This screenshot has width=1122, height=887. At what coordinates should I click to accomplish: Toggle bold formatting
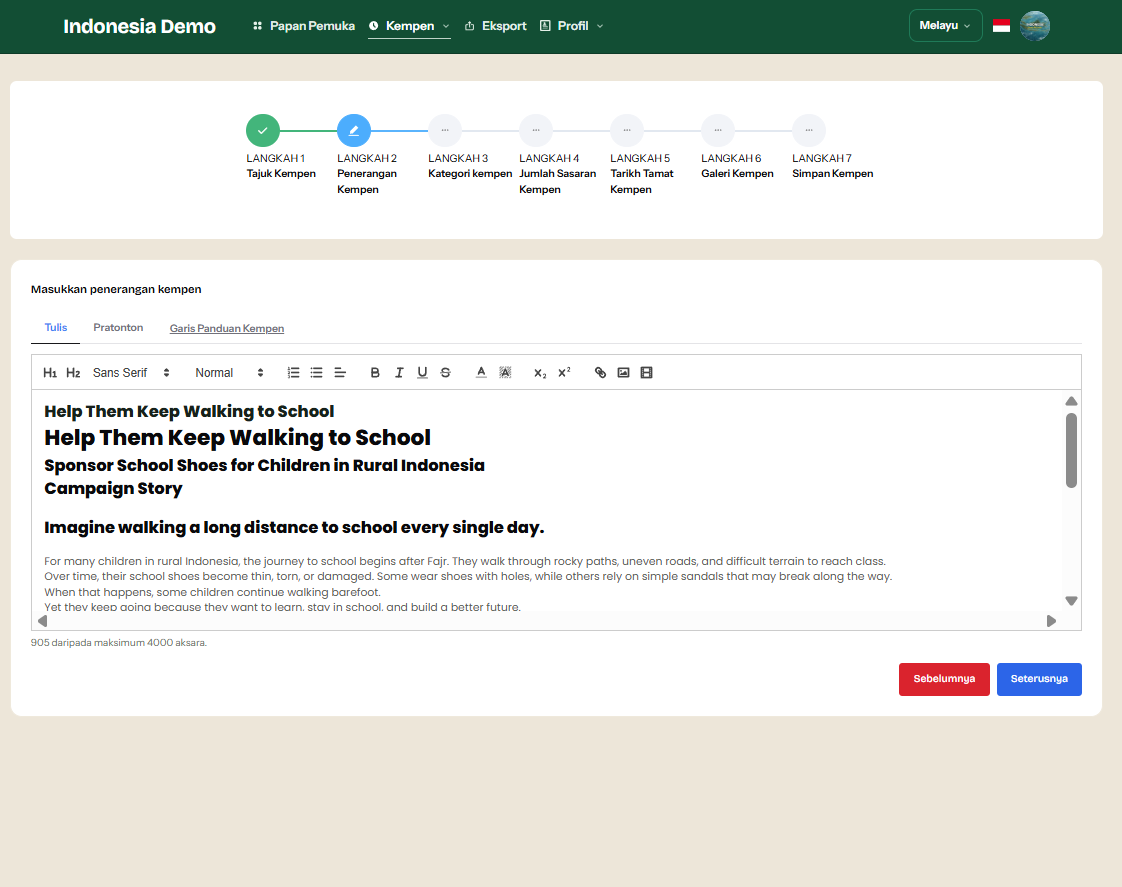[x=375, y=373]
